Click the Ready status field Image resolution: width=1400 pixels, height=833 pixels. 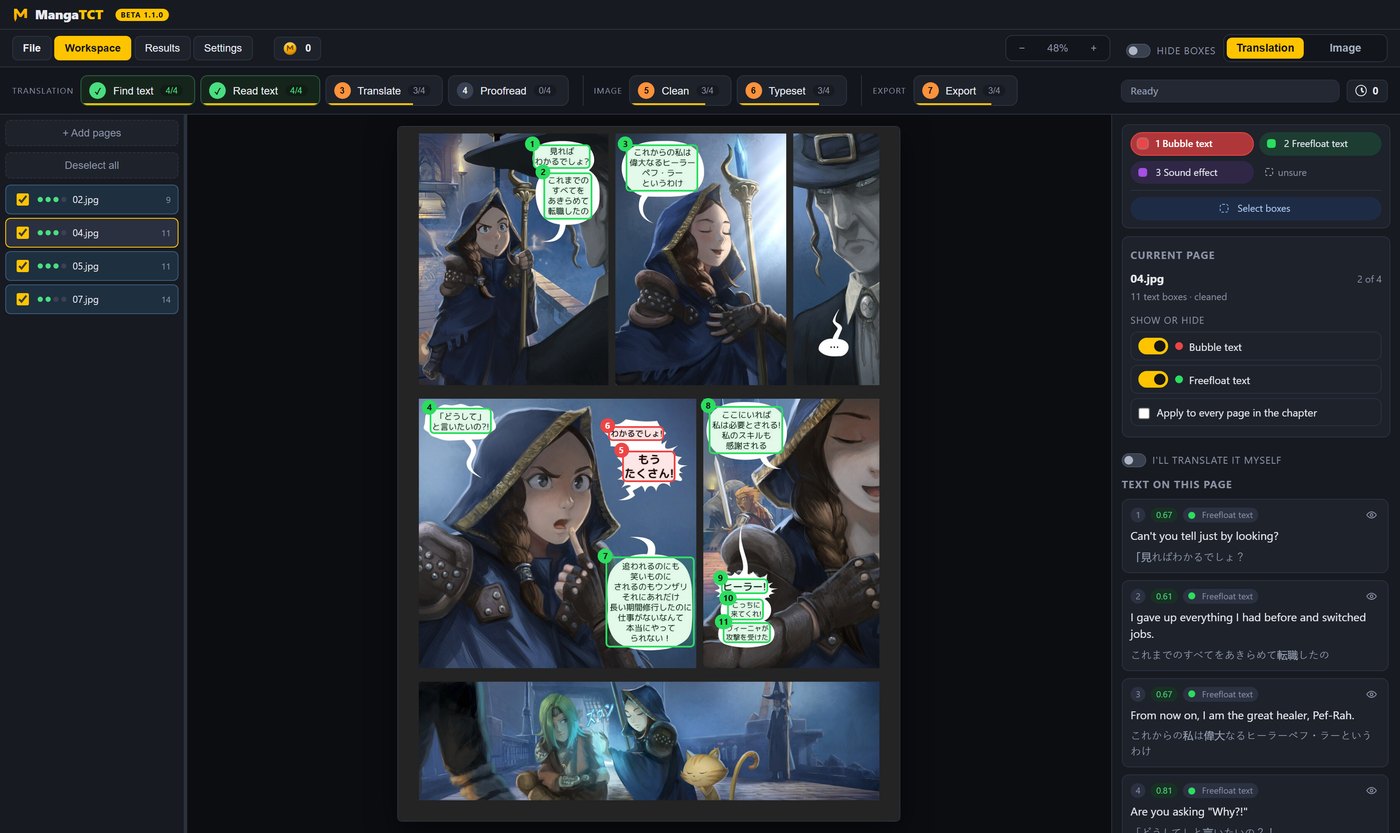pyautogui.click(x=1229, y=91)
